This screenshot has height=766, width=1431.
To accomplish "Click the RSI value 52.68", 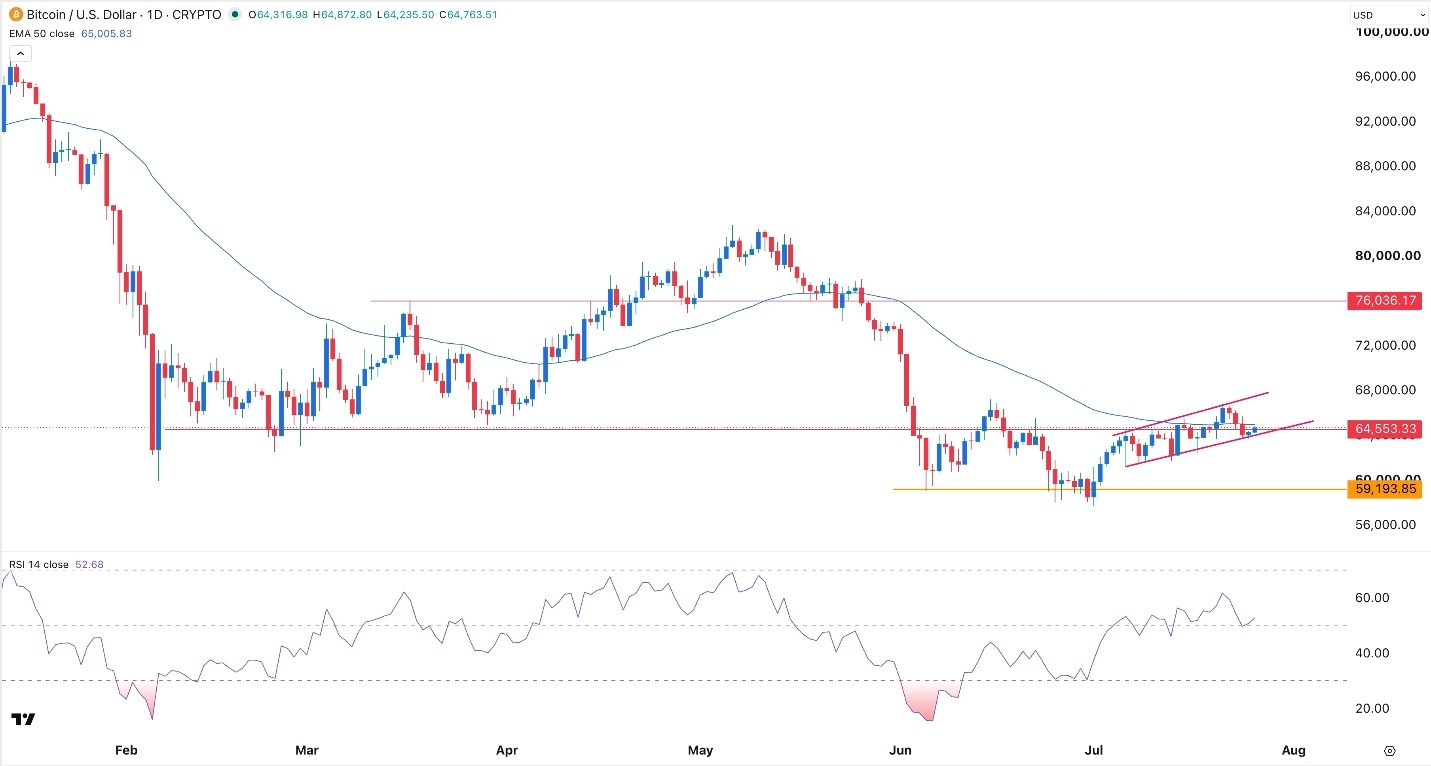I will coord(89,565).
